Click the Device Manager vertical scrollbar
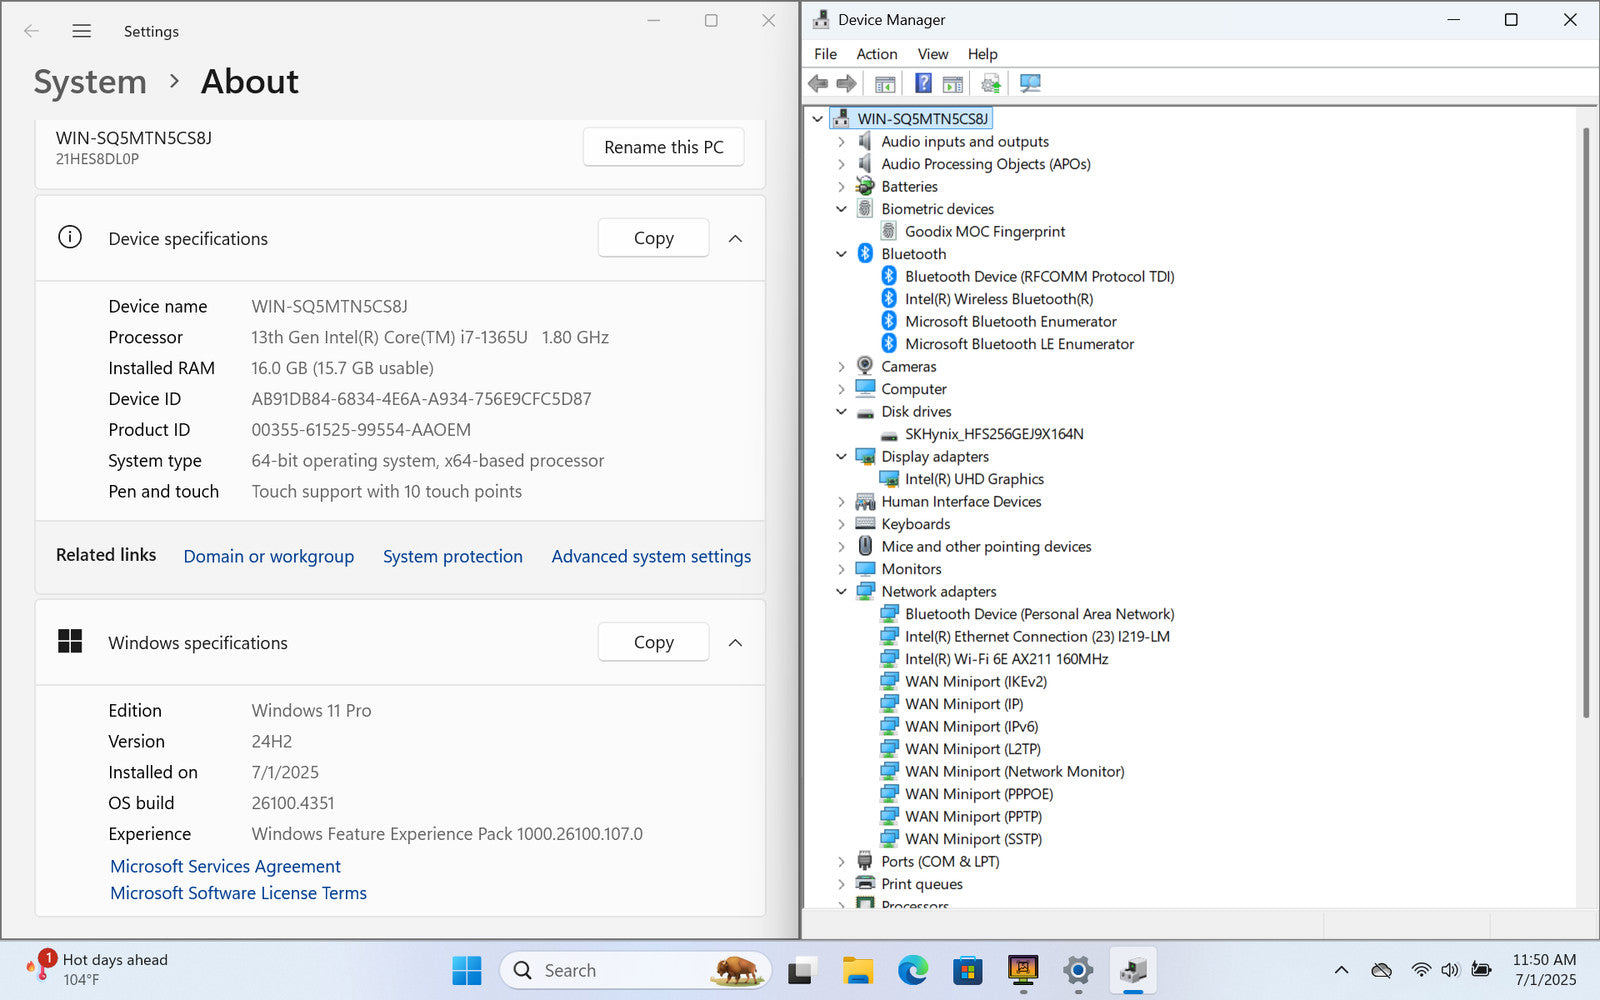1600x1000 pixels. (1586, 420)
